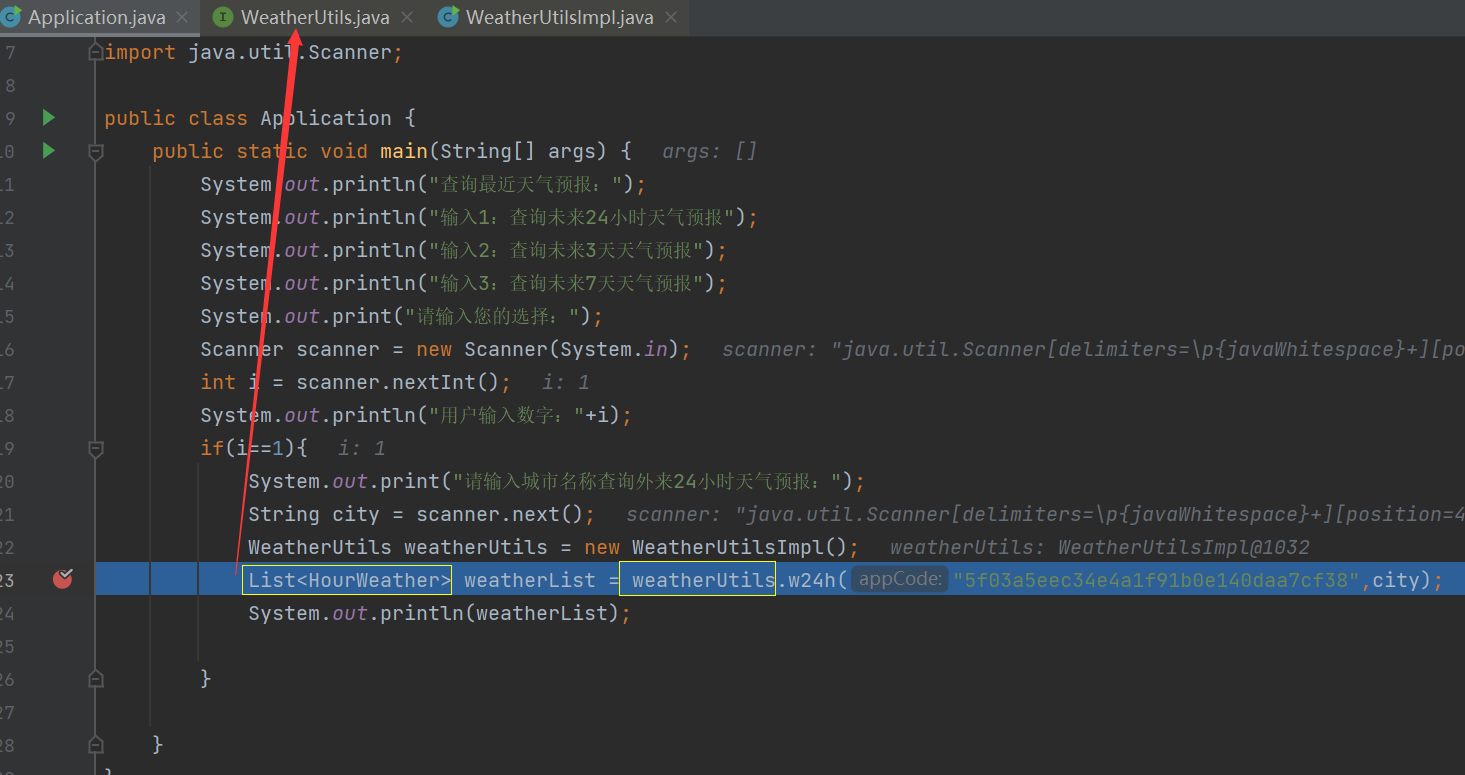The height and width of the screenshot is (775, 1465).
Task: Click the run icon beside main method
Action: tap(48, 151)
